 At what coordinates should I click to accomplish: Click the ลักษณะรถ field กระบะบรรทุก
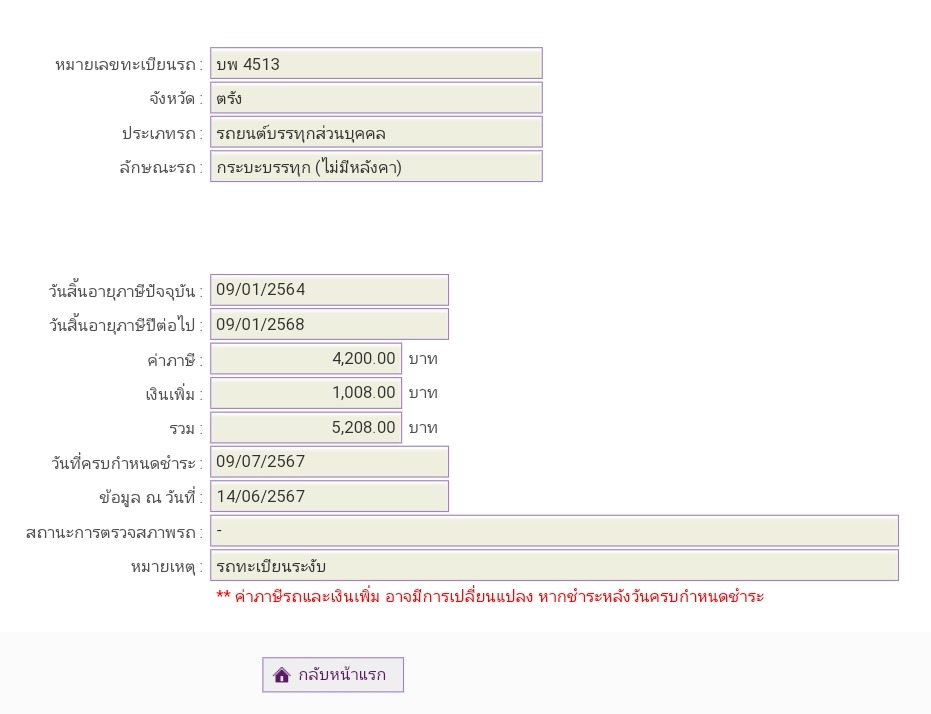[376, 167]
